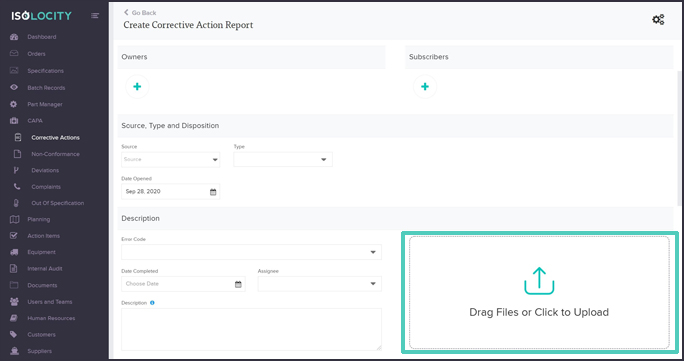Click the Choose Date input field
The height and width of the screenshot is (361, 684).
coord(183,284)
